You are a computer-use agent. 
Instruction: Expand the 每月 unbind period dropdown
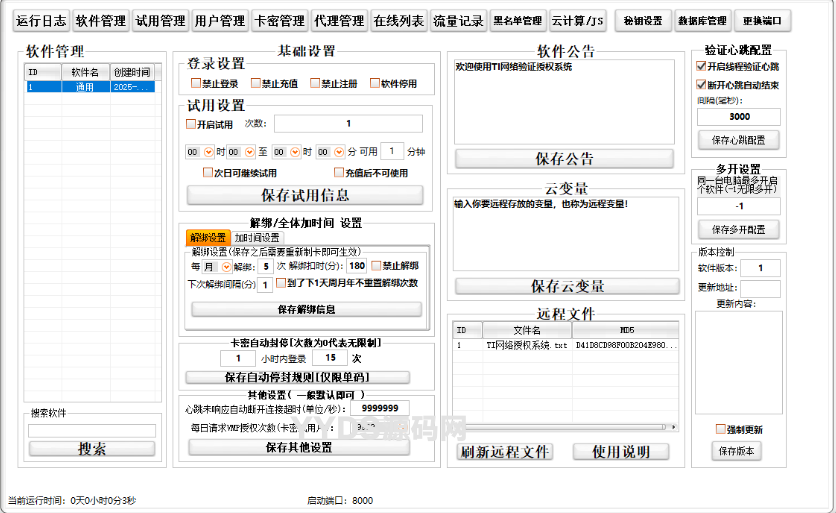[x=224, y=267]
